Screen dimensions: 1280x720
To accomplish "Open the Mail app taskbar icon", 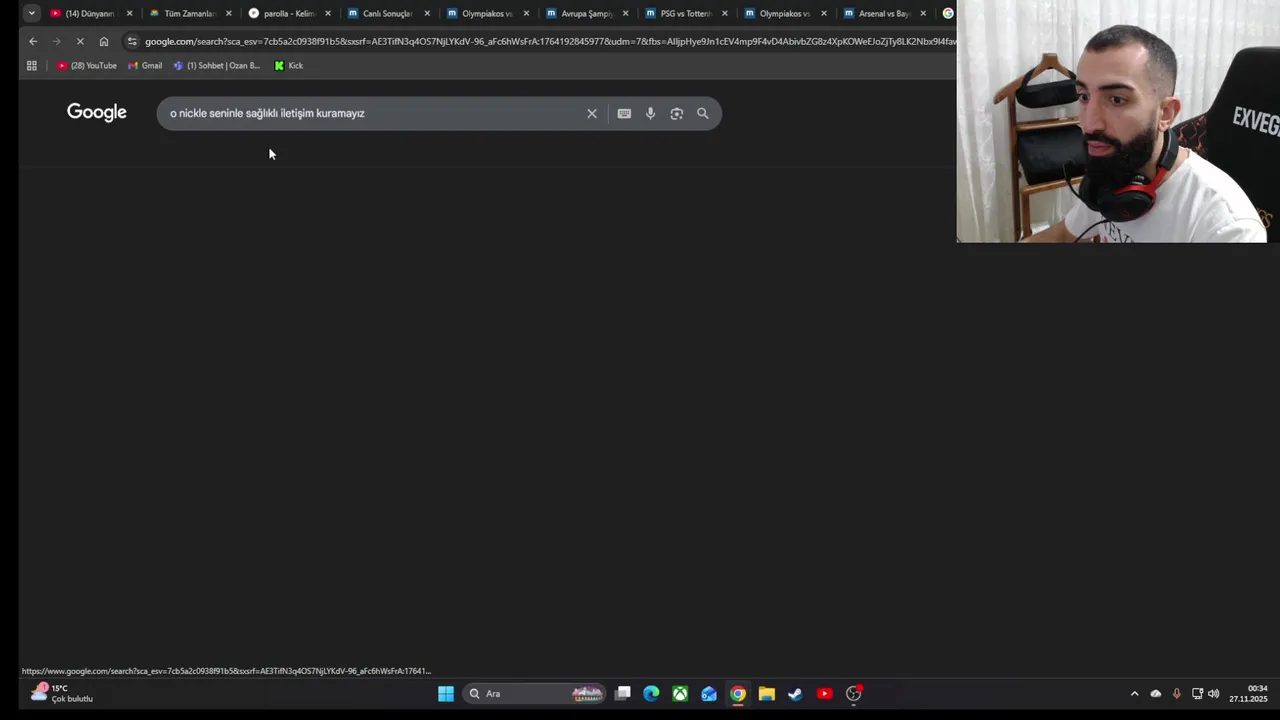I will [709, 694].
